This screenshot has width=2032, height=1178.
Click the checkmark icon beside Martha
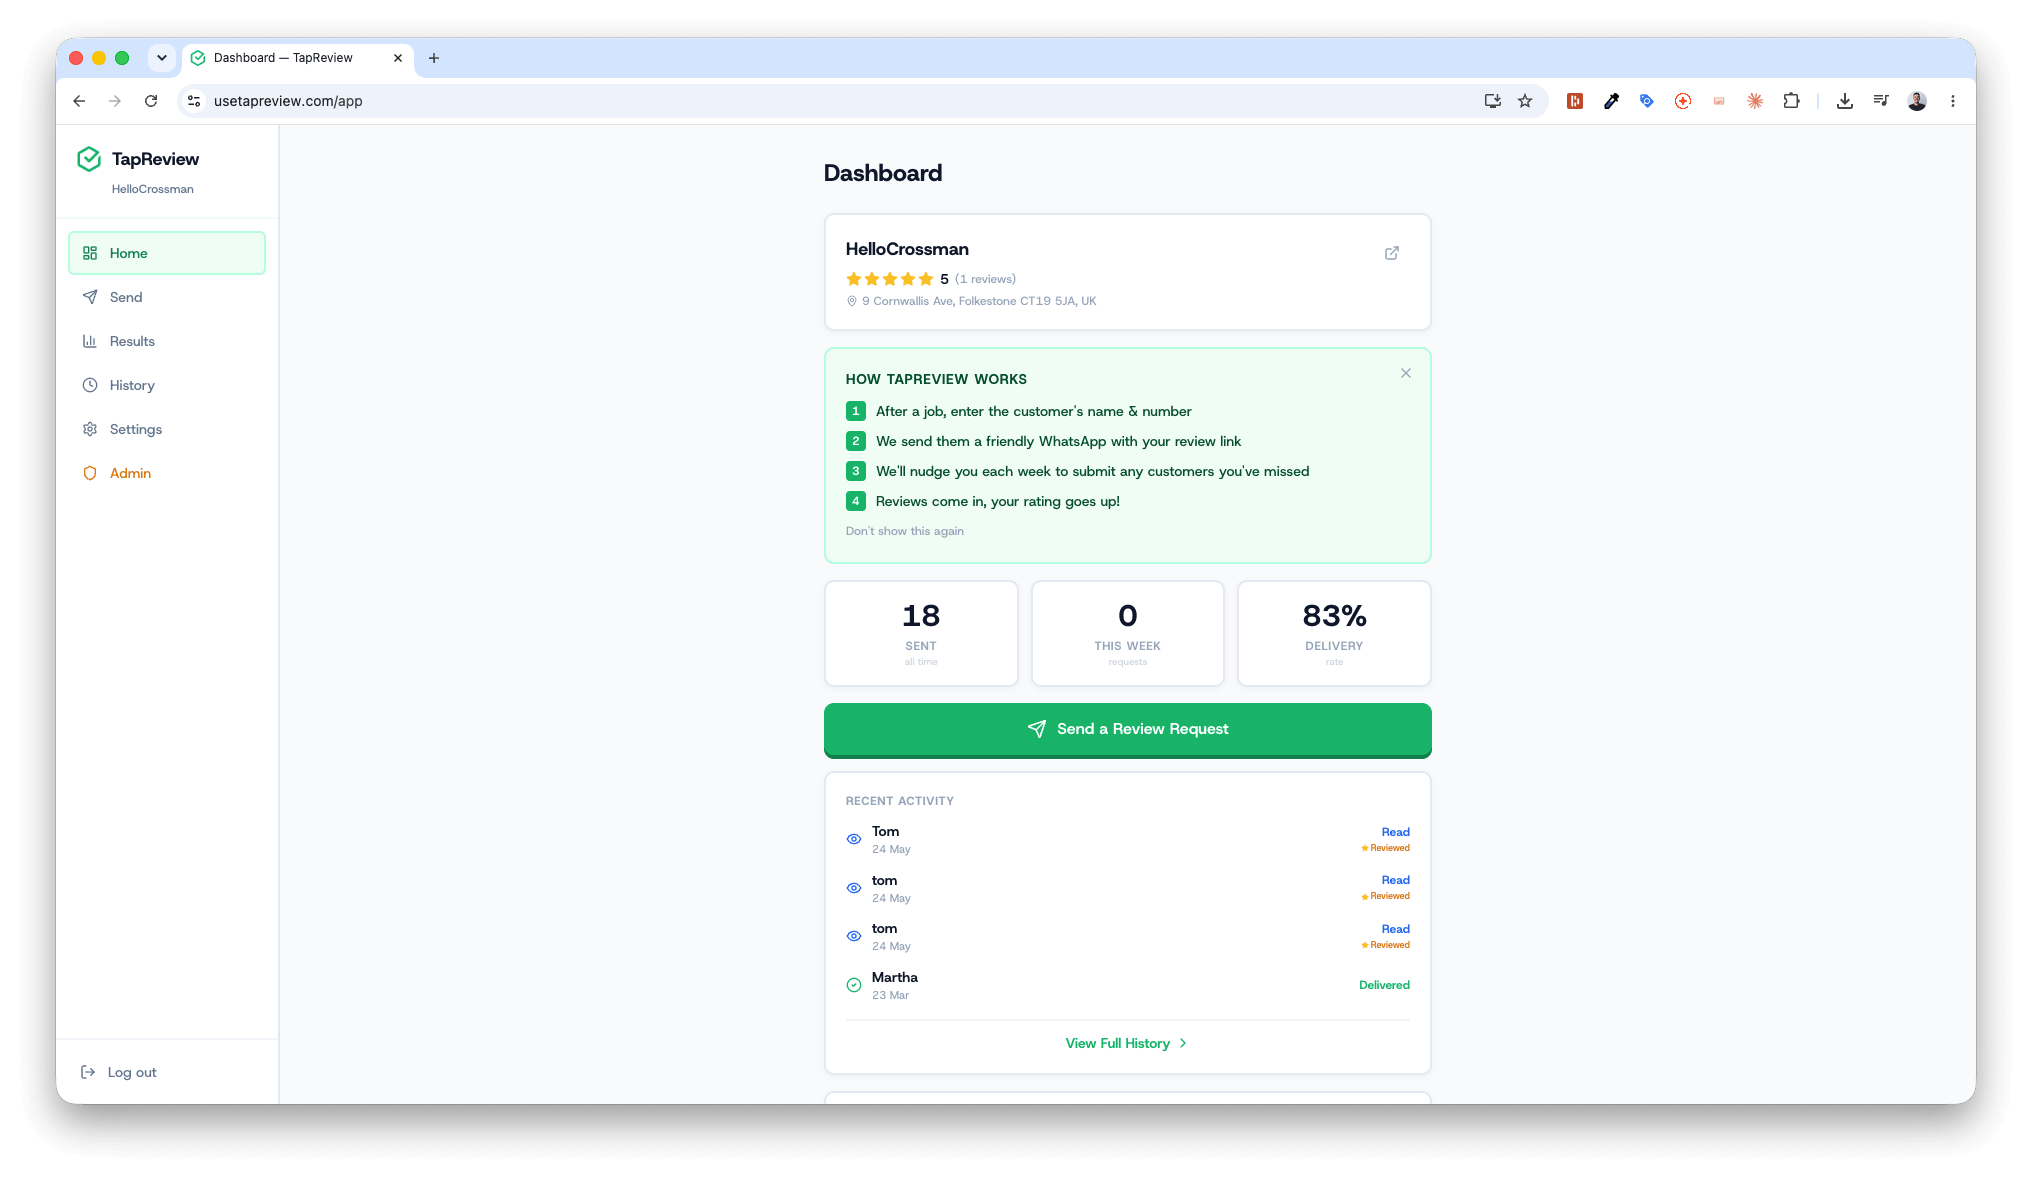pos(854,985)
